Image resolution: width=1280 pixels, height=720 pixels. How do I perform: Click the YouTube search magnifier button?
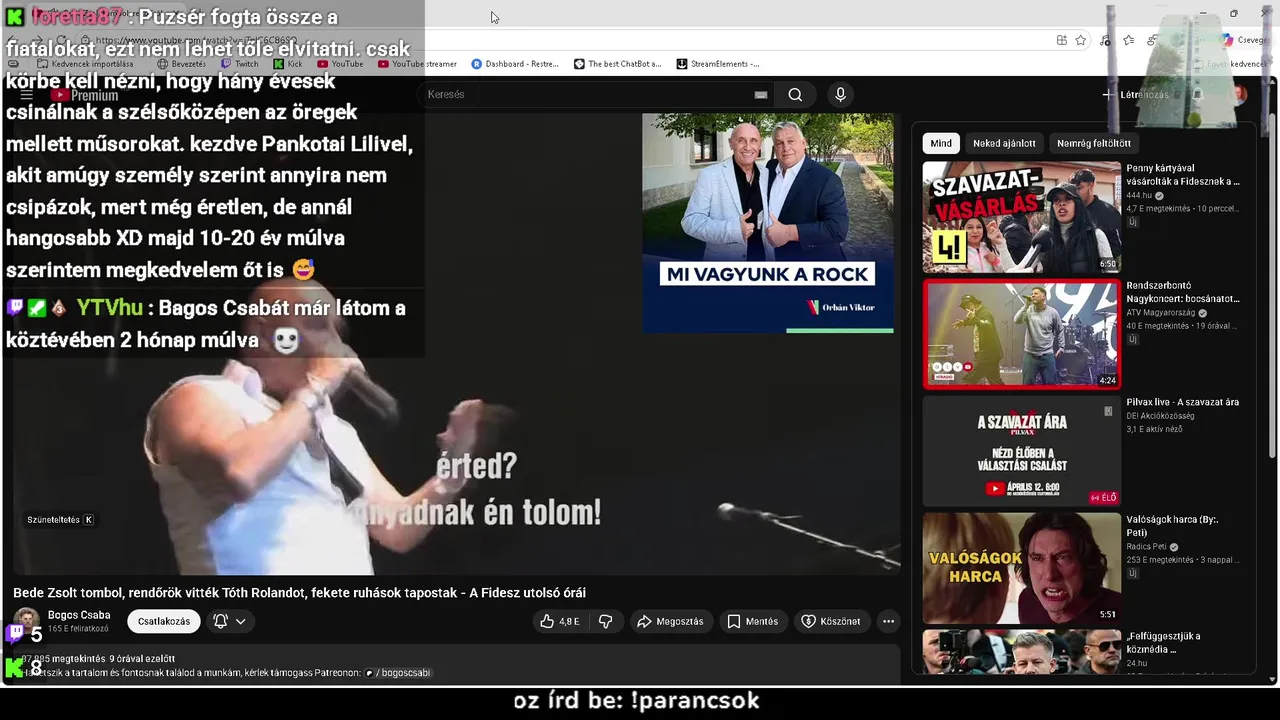(x=795, y=95)
